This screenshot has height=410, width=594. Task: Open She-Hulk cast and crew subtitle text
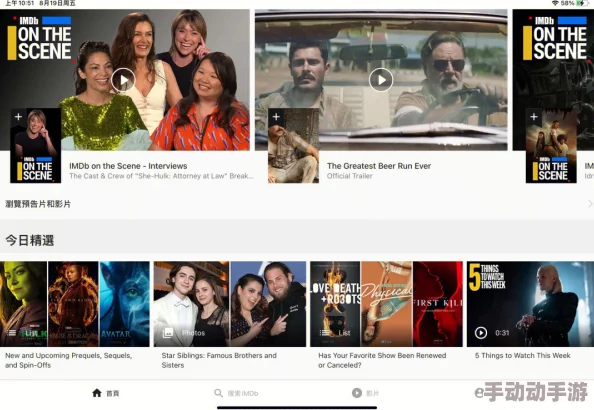click(161, 176)
